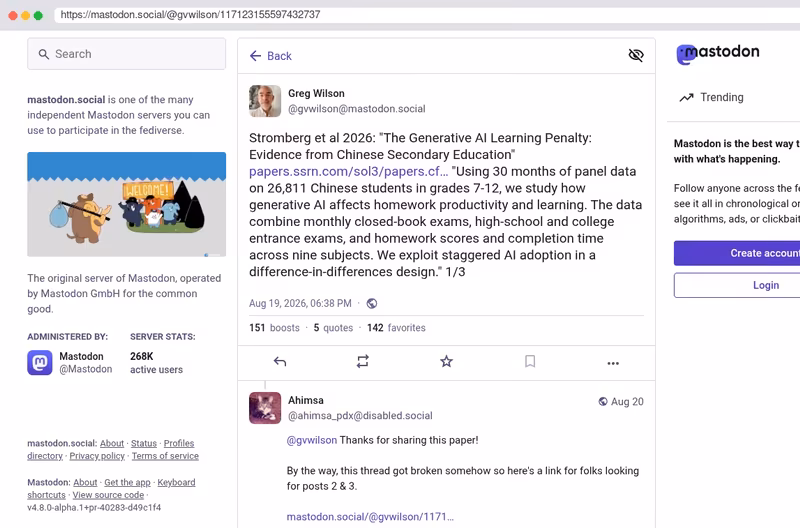
Task: Boost the post with the retweet icon
Action: point(363,362)
